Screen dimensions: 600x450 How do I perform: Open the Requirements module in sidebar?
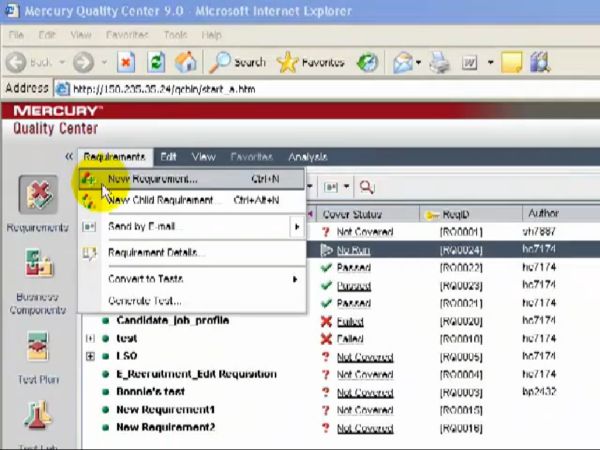coord(38,195)
